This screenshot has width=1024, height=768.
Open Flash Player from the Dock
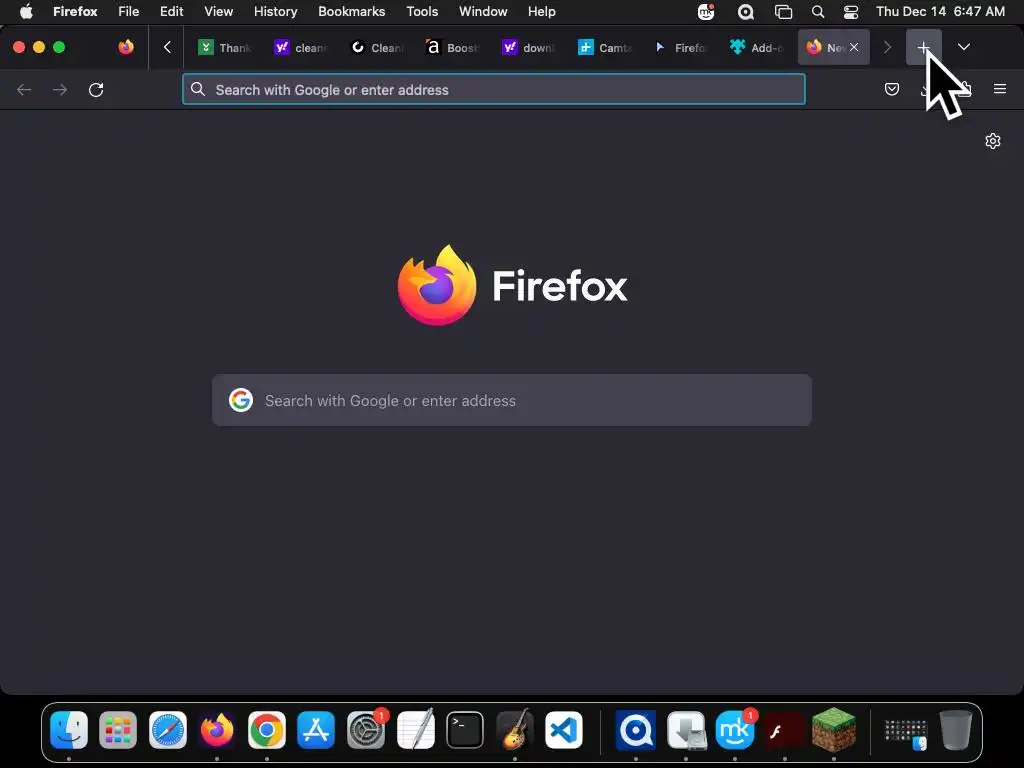click(784, 729)
